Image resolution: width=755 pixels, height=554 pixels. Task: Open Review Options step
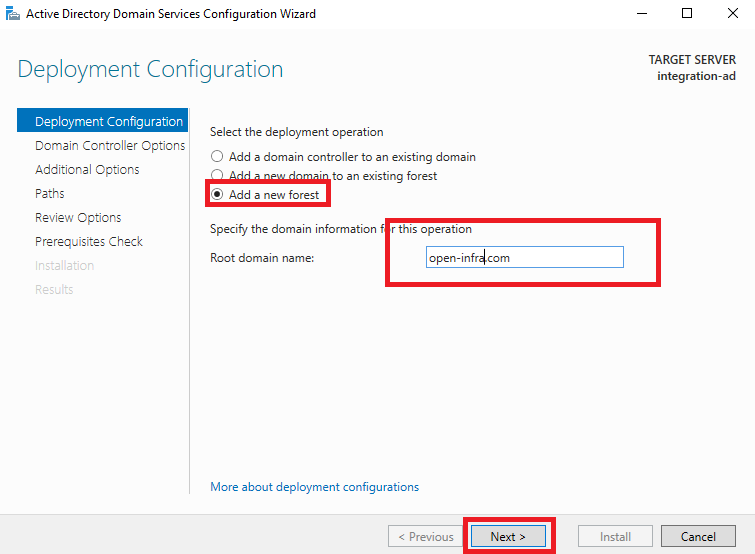tap(78, 218)
